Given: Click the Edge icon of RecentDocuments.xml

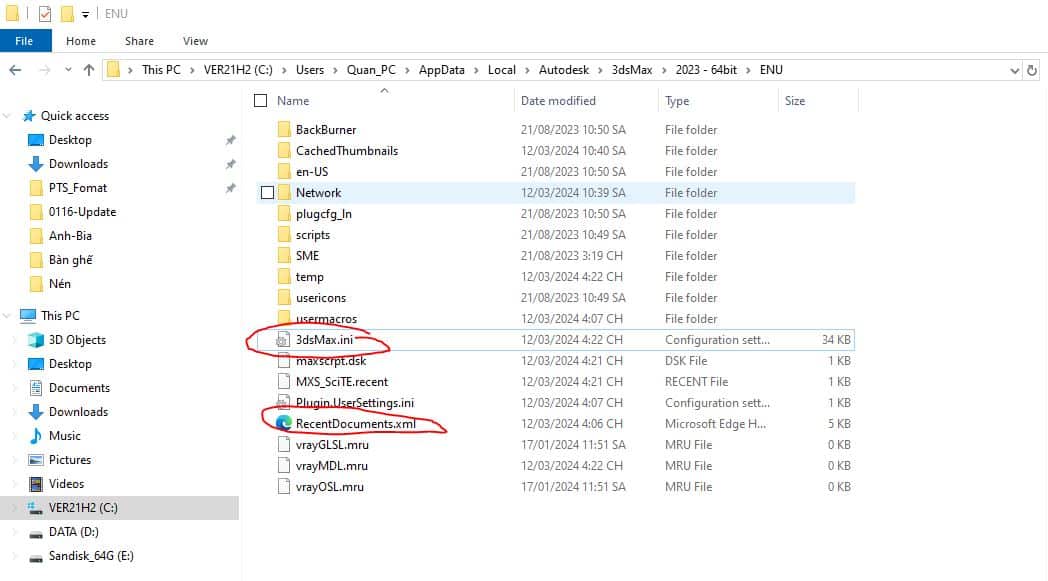Looking at the screenshot, I should pyautogui.click(x=284, y=424).
